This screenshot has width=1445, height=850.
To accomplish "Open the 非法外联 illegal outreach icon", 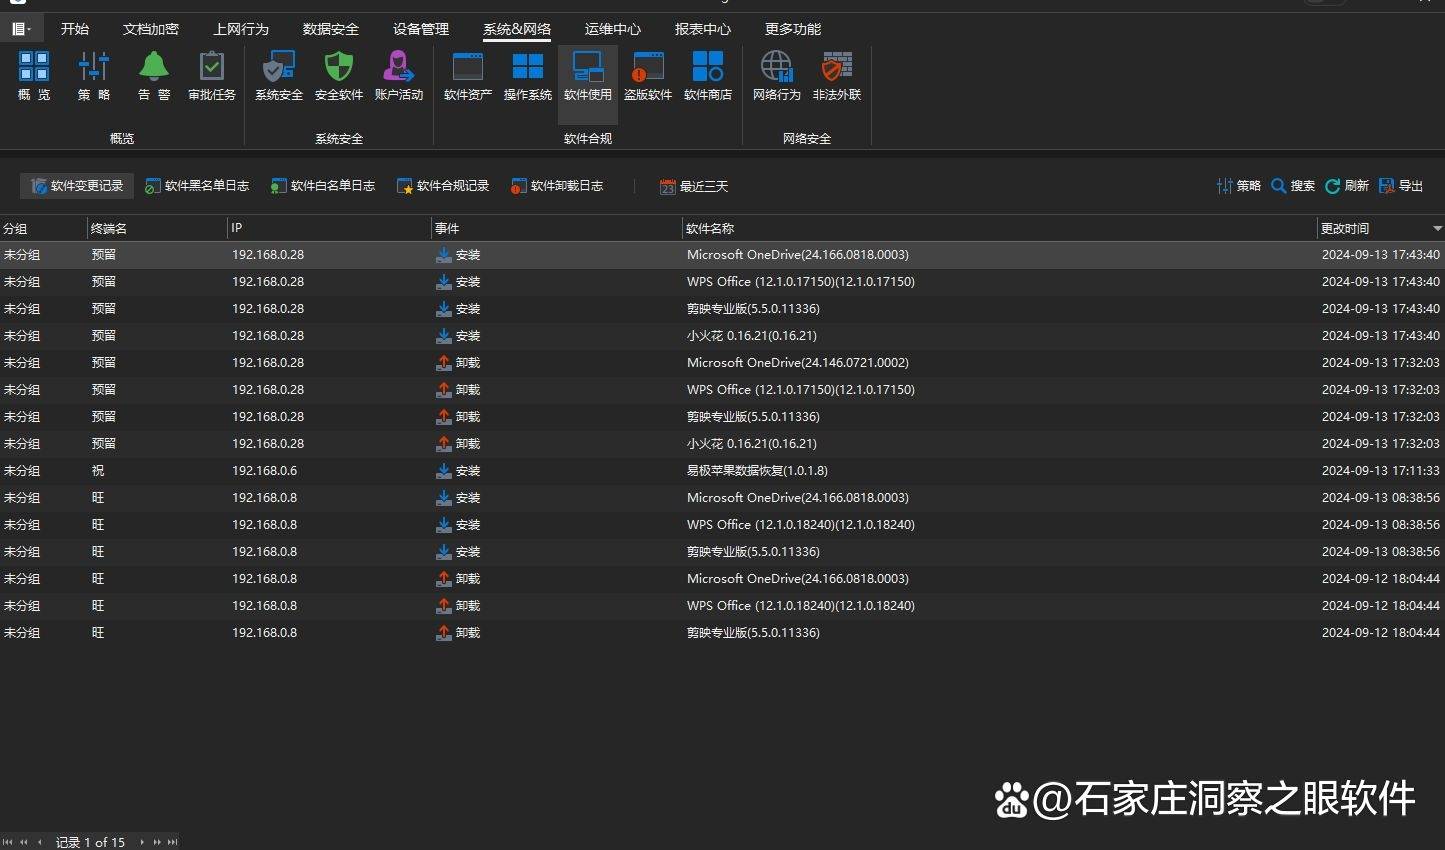I will (x=837, y=76).
